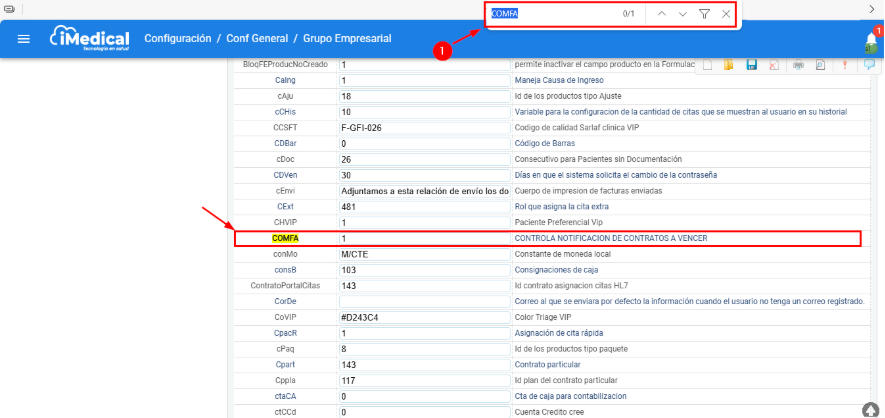Screen dimensions: 885x418
Task: Open search filter options funnel
Action: [x=704, y=14]
